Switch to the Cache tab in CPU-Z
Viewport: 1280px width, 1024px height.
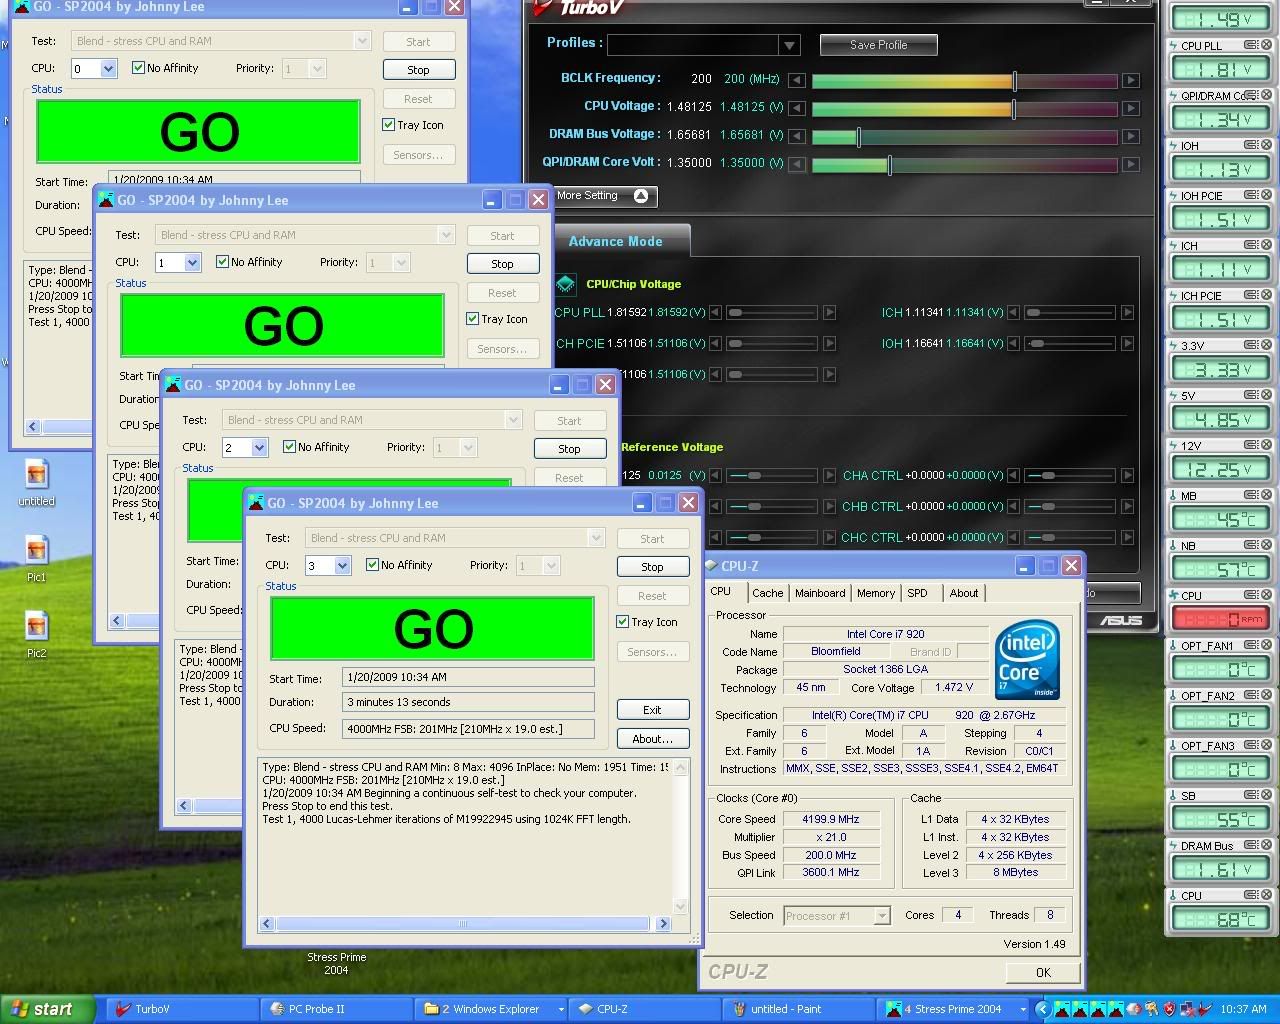coord(768,593)
